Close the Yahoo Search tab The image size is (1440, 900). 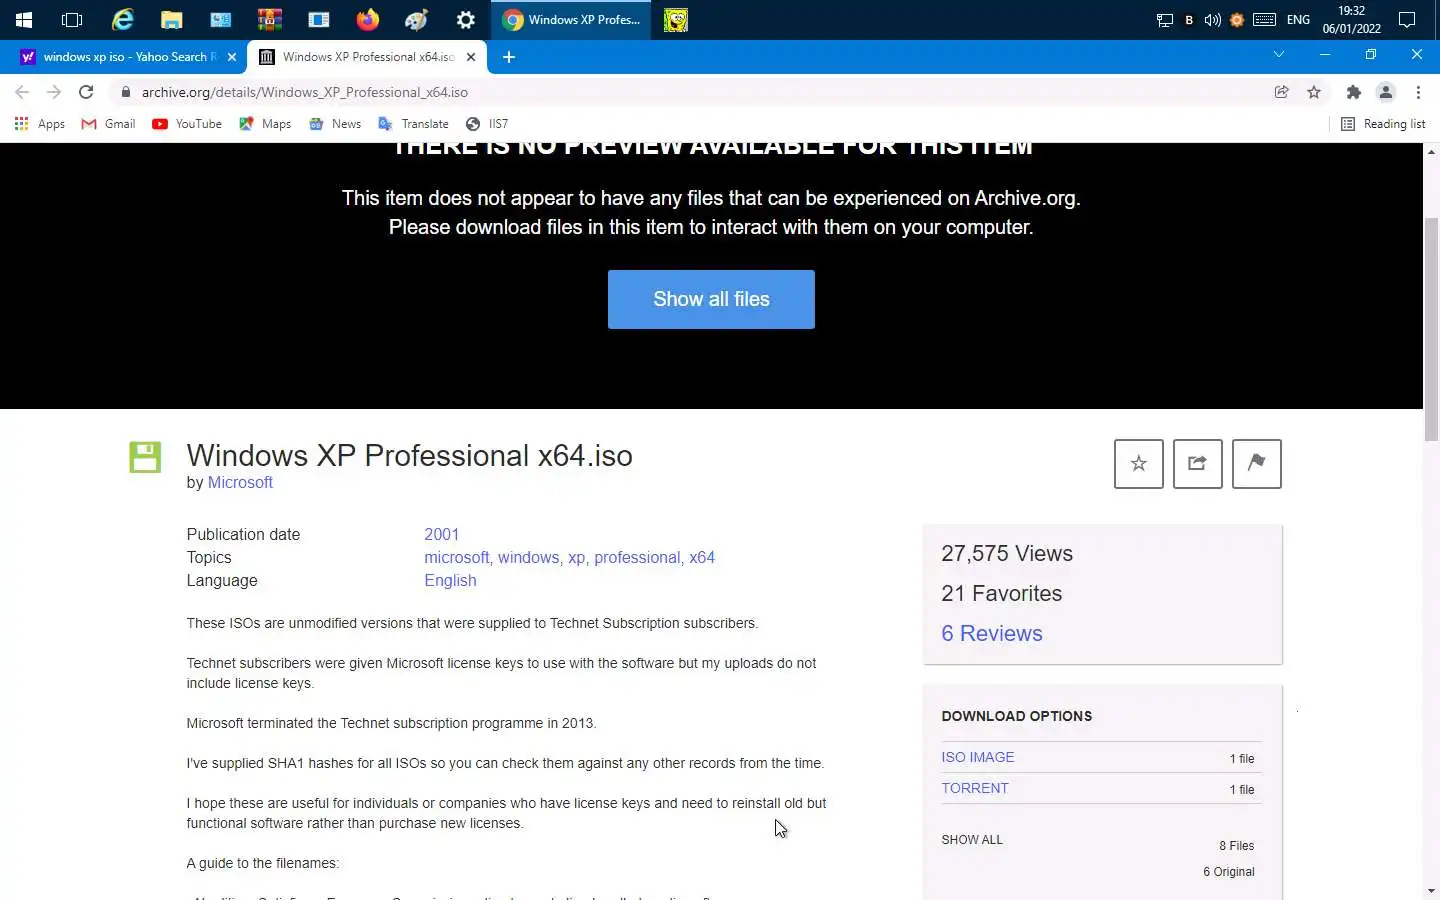pyautogui.click(x=232, y=57)
